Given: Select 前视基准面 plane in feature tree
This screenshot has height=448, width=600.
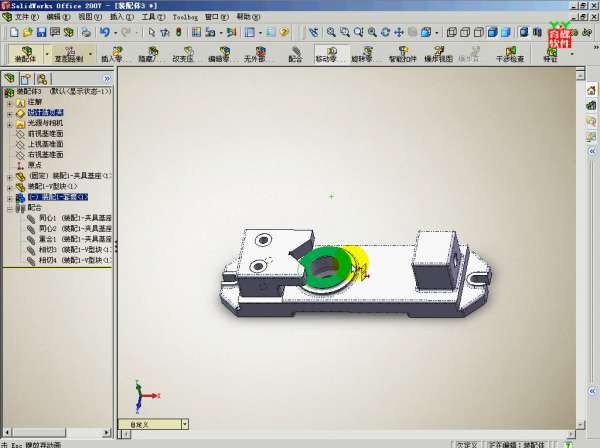Looking at the screenshot, I should (45, 133).
